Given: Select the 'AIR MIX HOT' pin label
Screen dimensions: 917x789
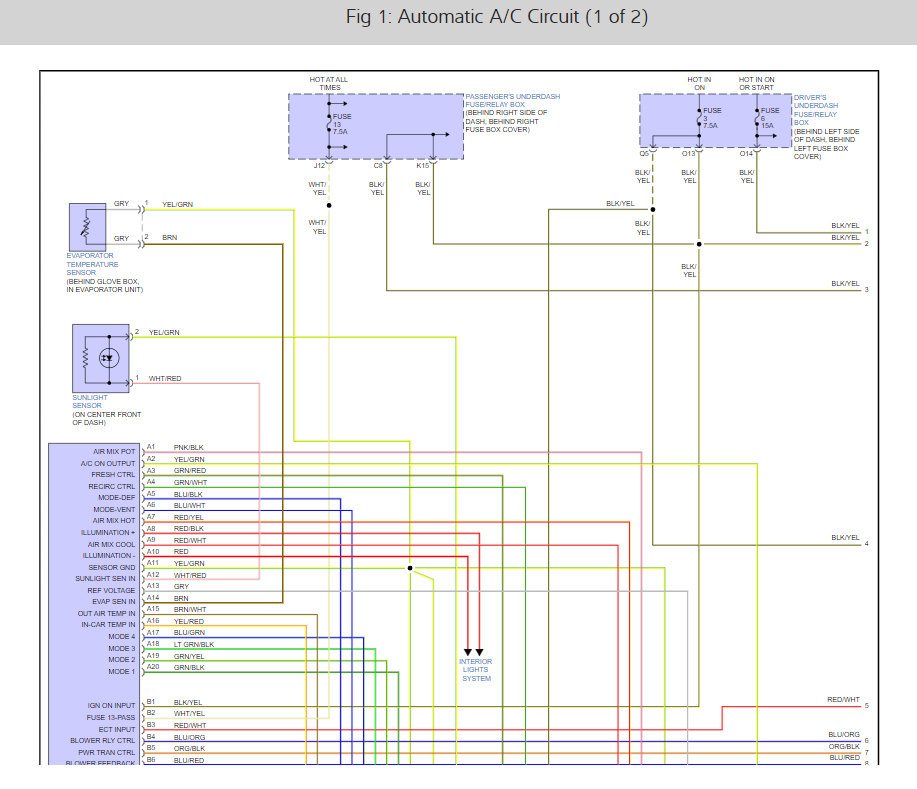Looking at the screenshot, I should point(113,521).
